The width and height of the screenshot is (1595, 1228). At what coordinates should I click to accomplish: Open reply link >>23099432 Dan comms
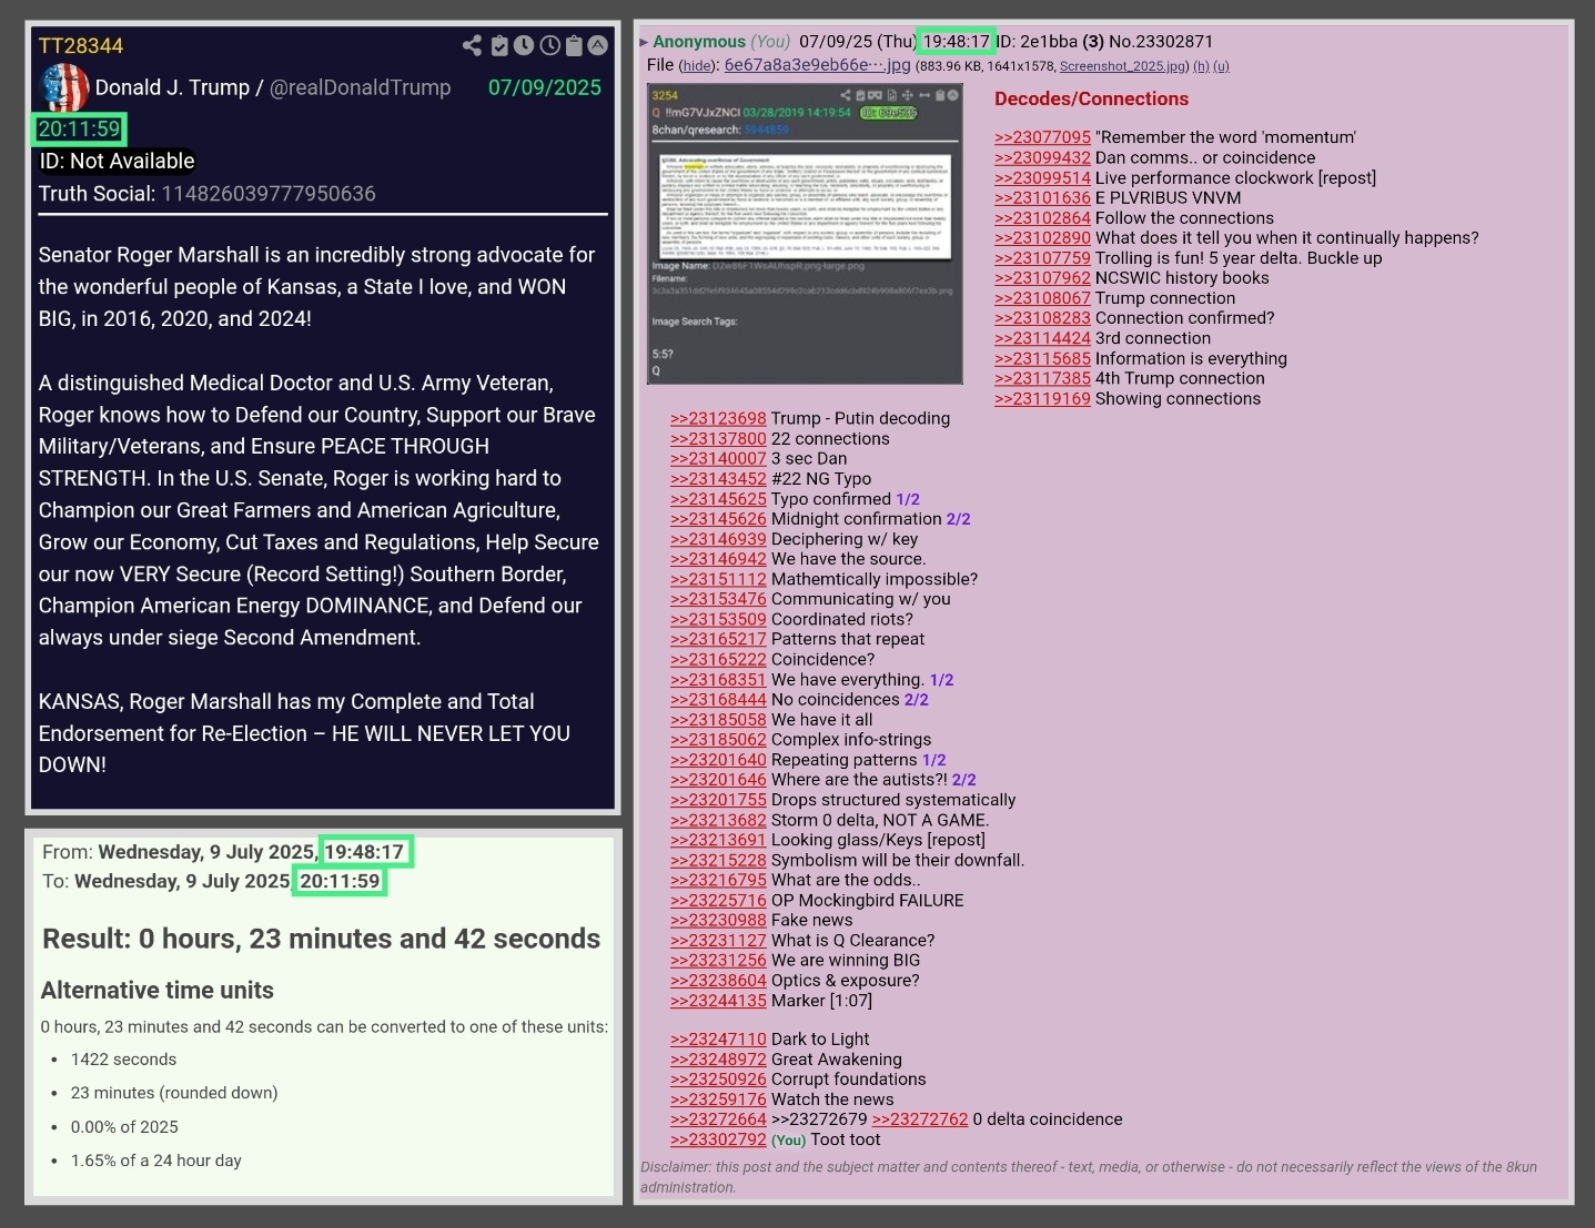point(1042,158)
